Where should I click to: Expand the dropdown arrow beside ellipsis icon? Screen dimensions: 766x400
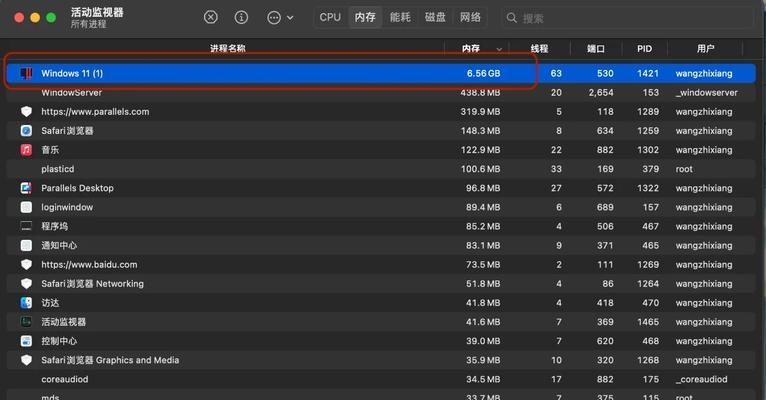290,18
